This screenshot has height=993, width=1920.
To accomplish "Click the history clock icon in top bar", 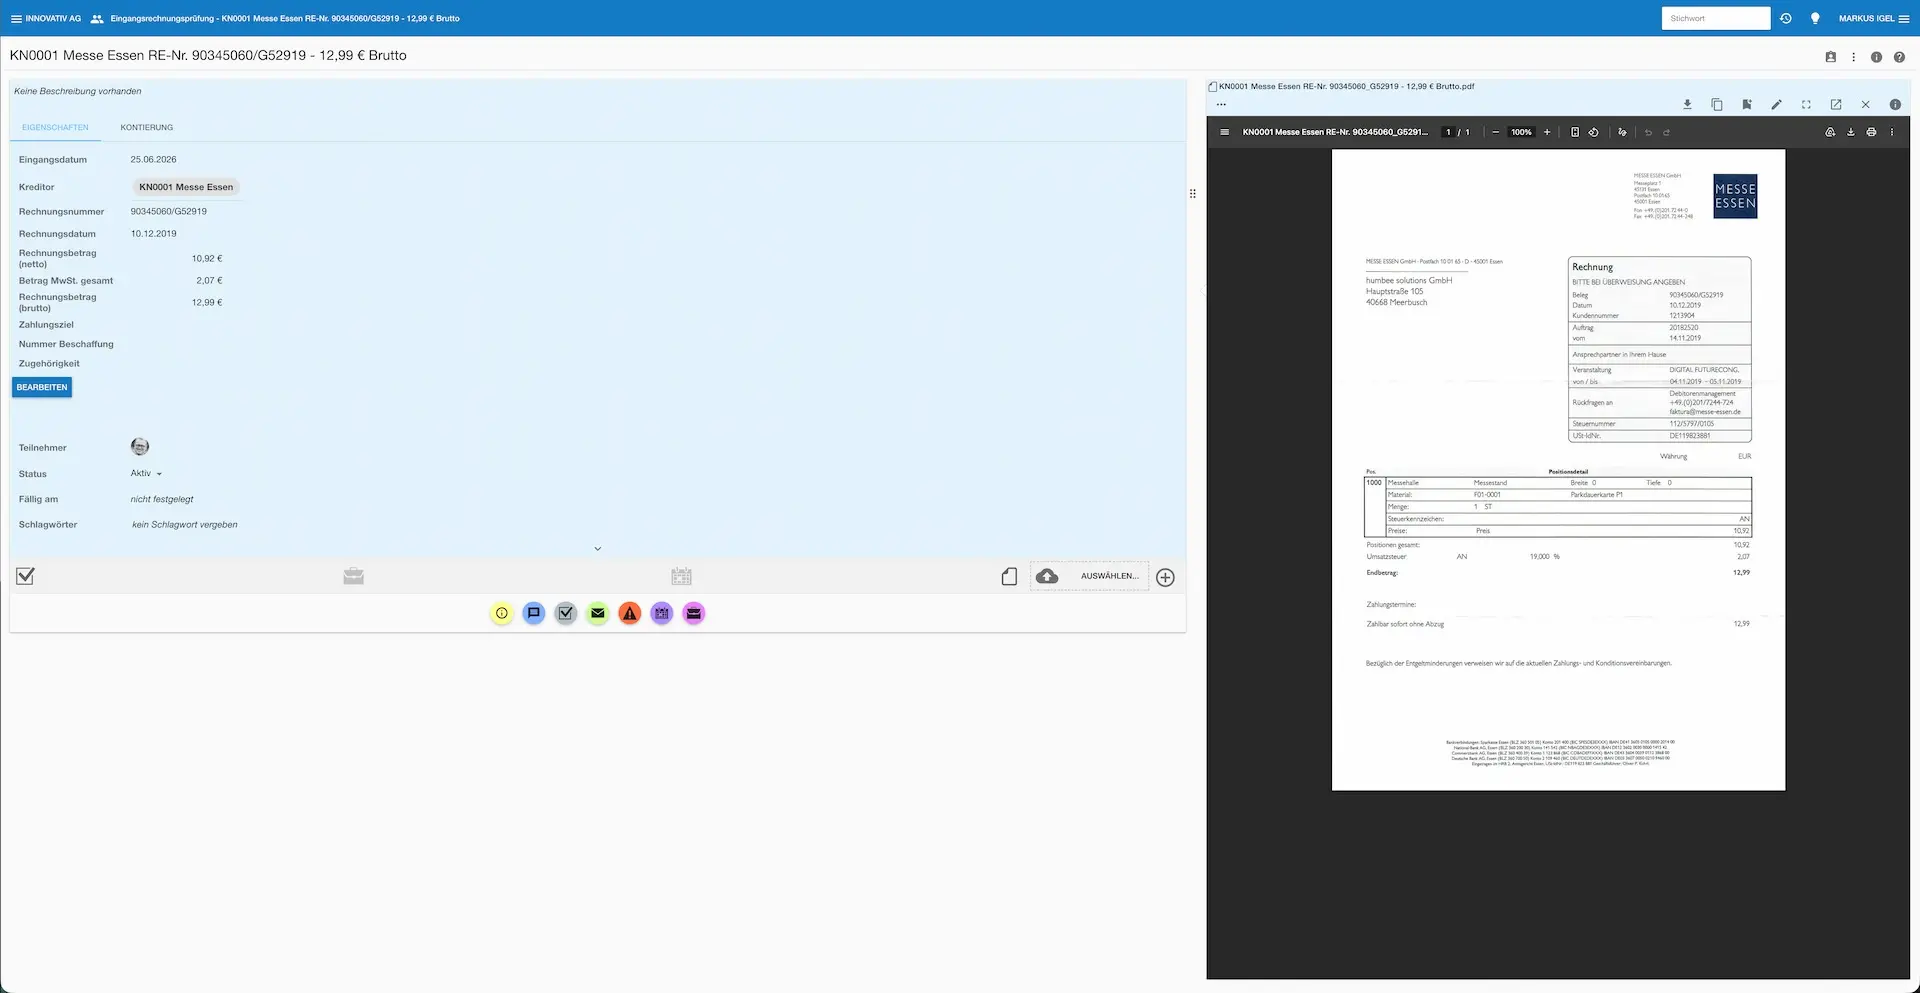I will point(1786,18).
